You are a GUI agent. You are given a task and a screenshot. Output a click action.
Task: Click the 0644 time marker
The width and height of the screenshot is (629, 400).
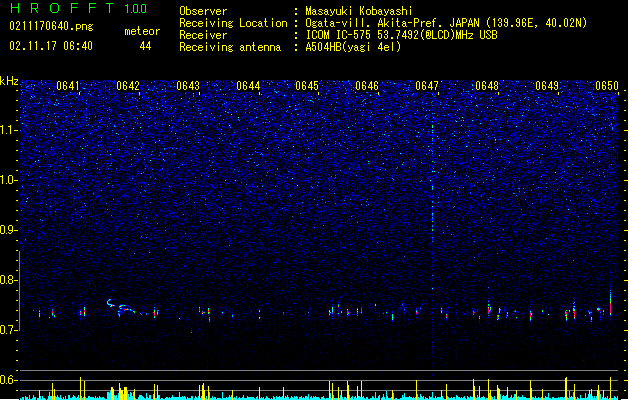click(x=248, y=86)
